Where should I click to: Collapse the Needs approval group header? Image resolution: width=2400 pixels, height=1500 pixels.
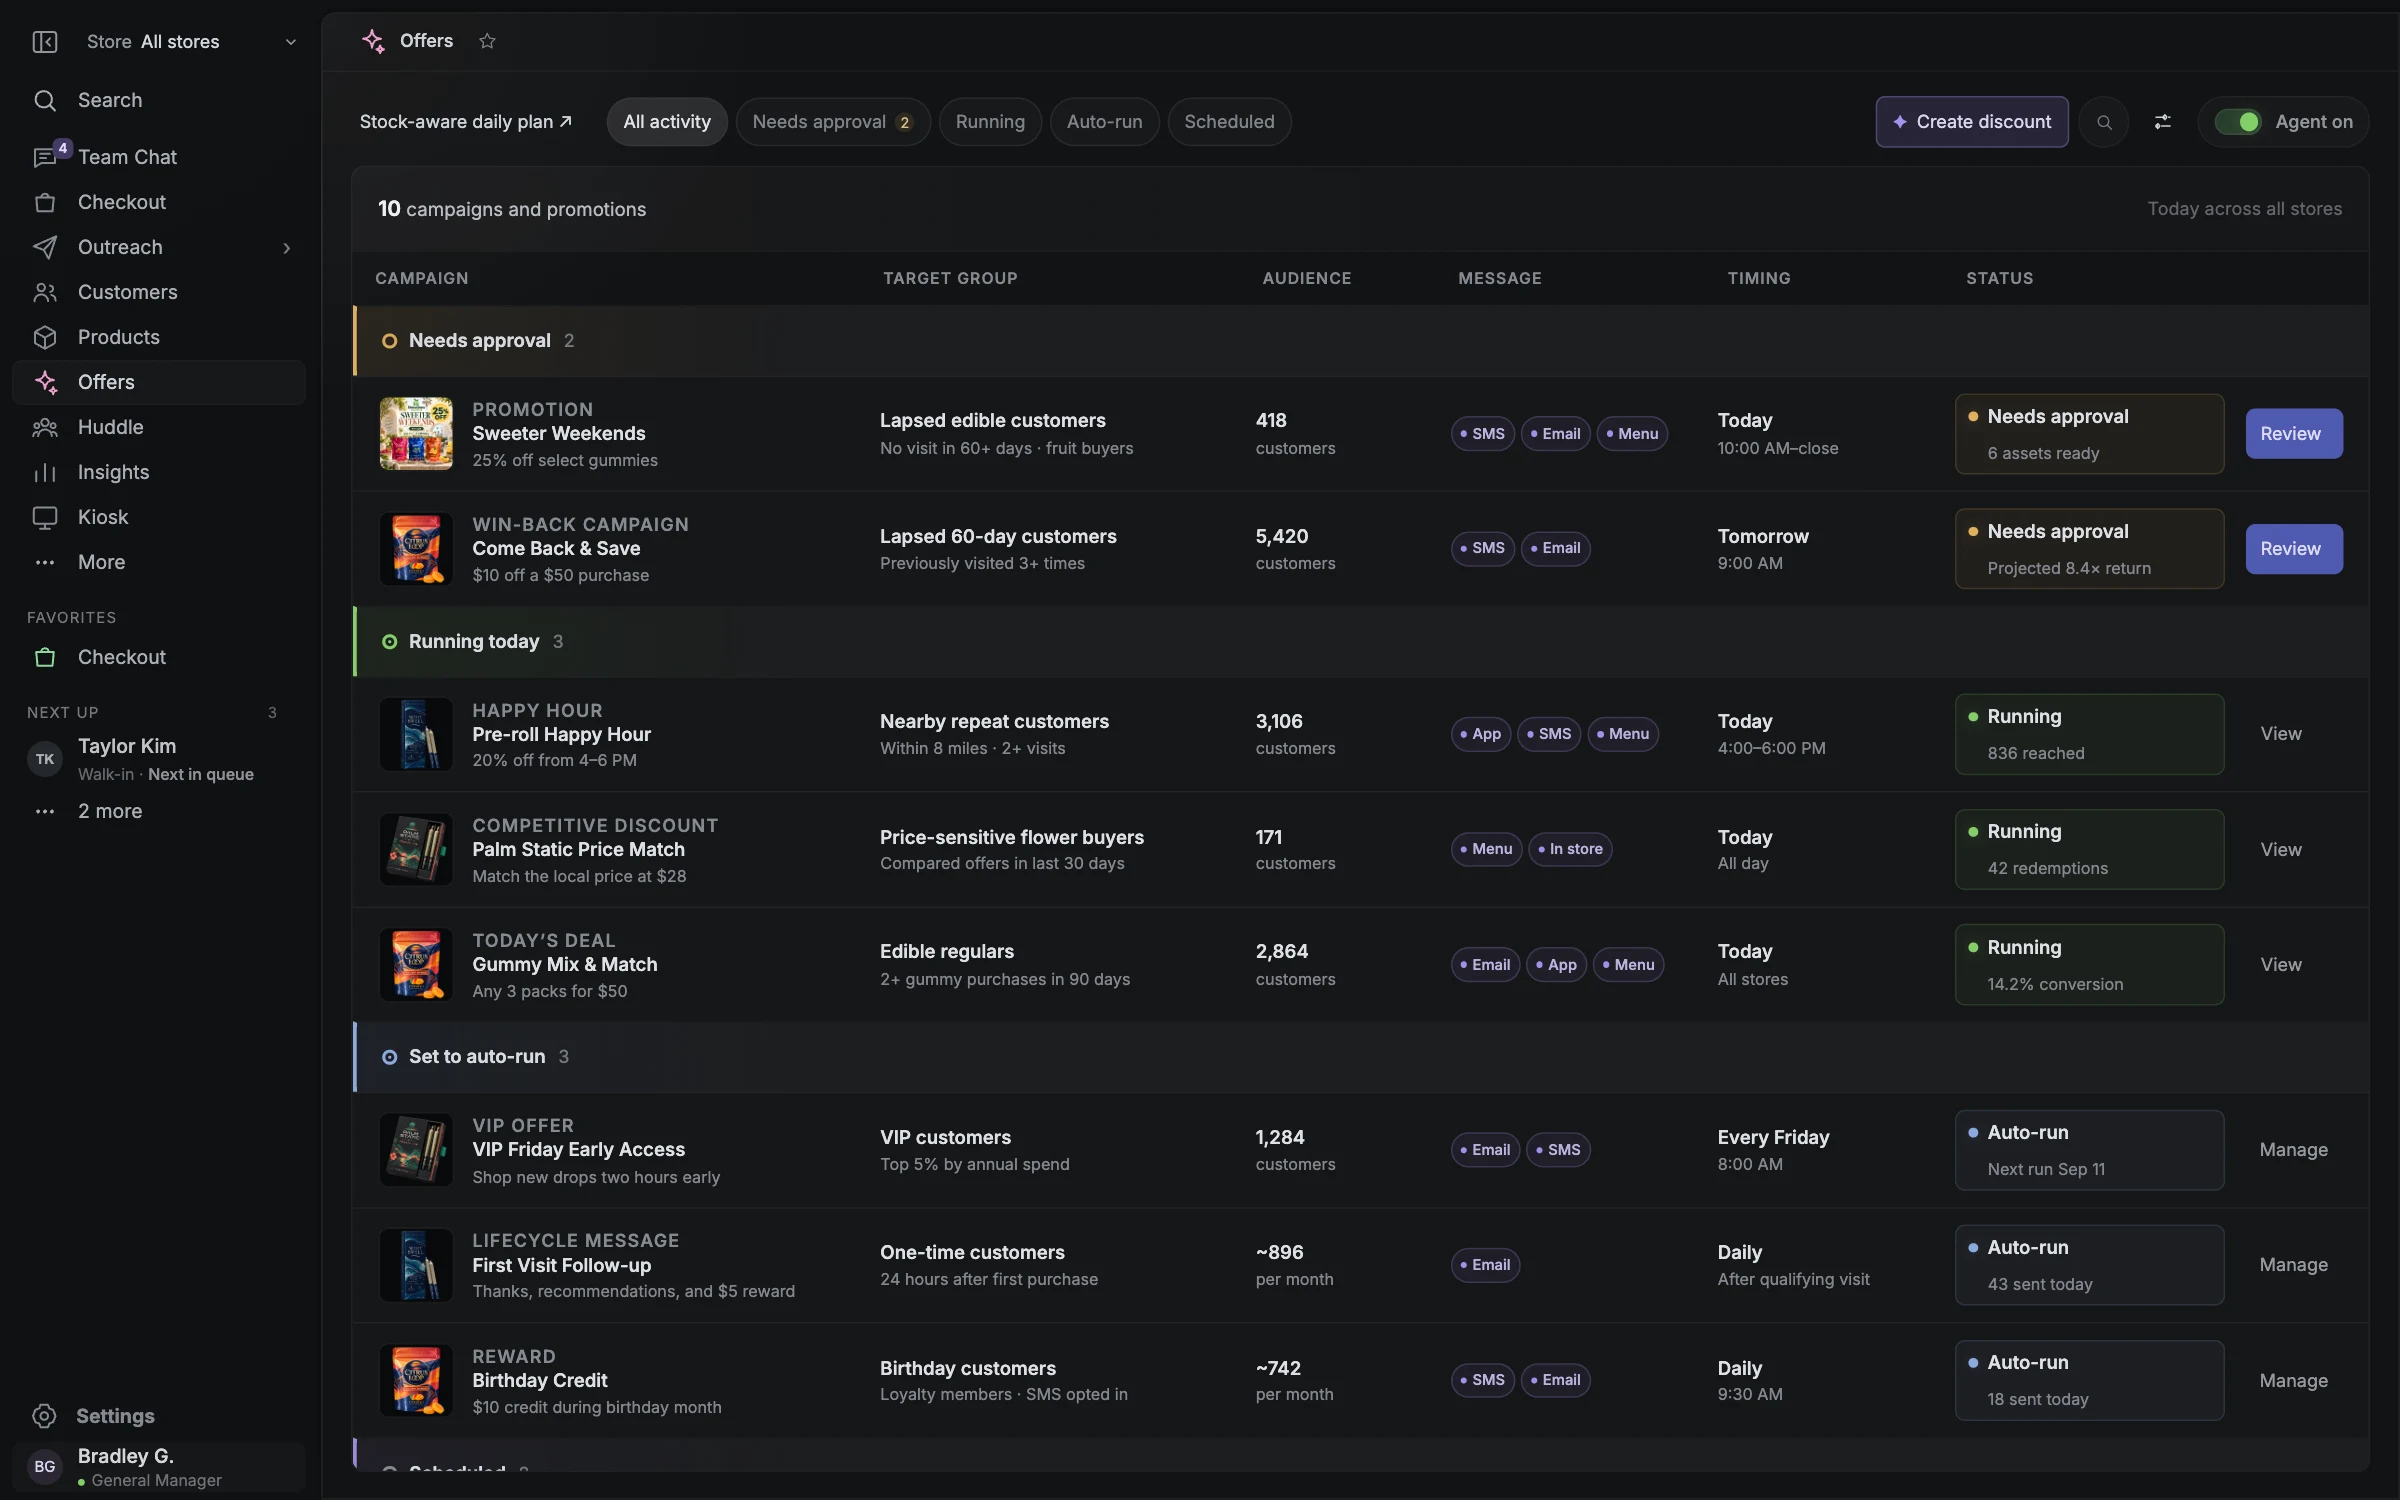click(x=1360, y=341)
